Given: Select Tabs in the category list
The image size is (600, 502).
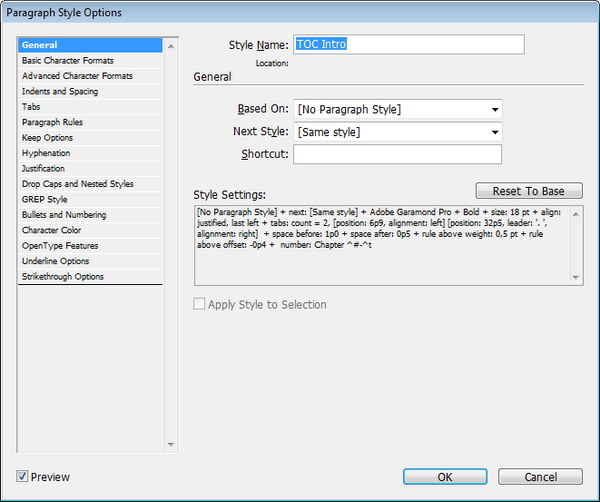Looking at the screenshot, I should point(90,107).
